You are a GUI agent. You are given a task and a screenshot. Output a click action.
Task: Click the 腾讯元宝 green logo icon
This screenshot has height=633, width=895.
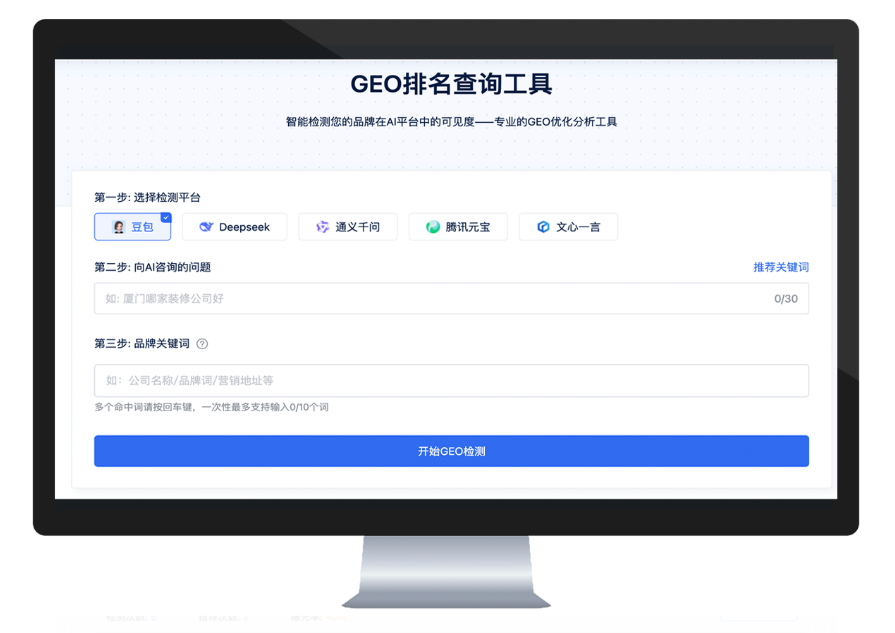pyautogui.click(x=433, y=227)
